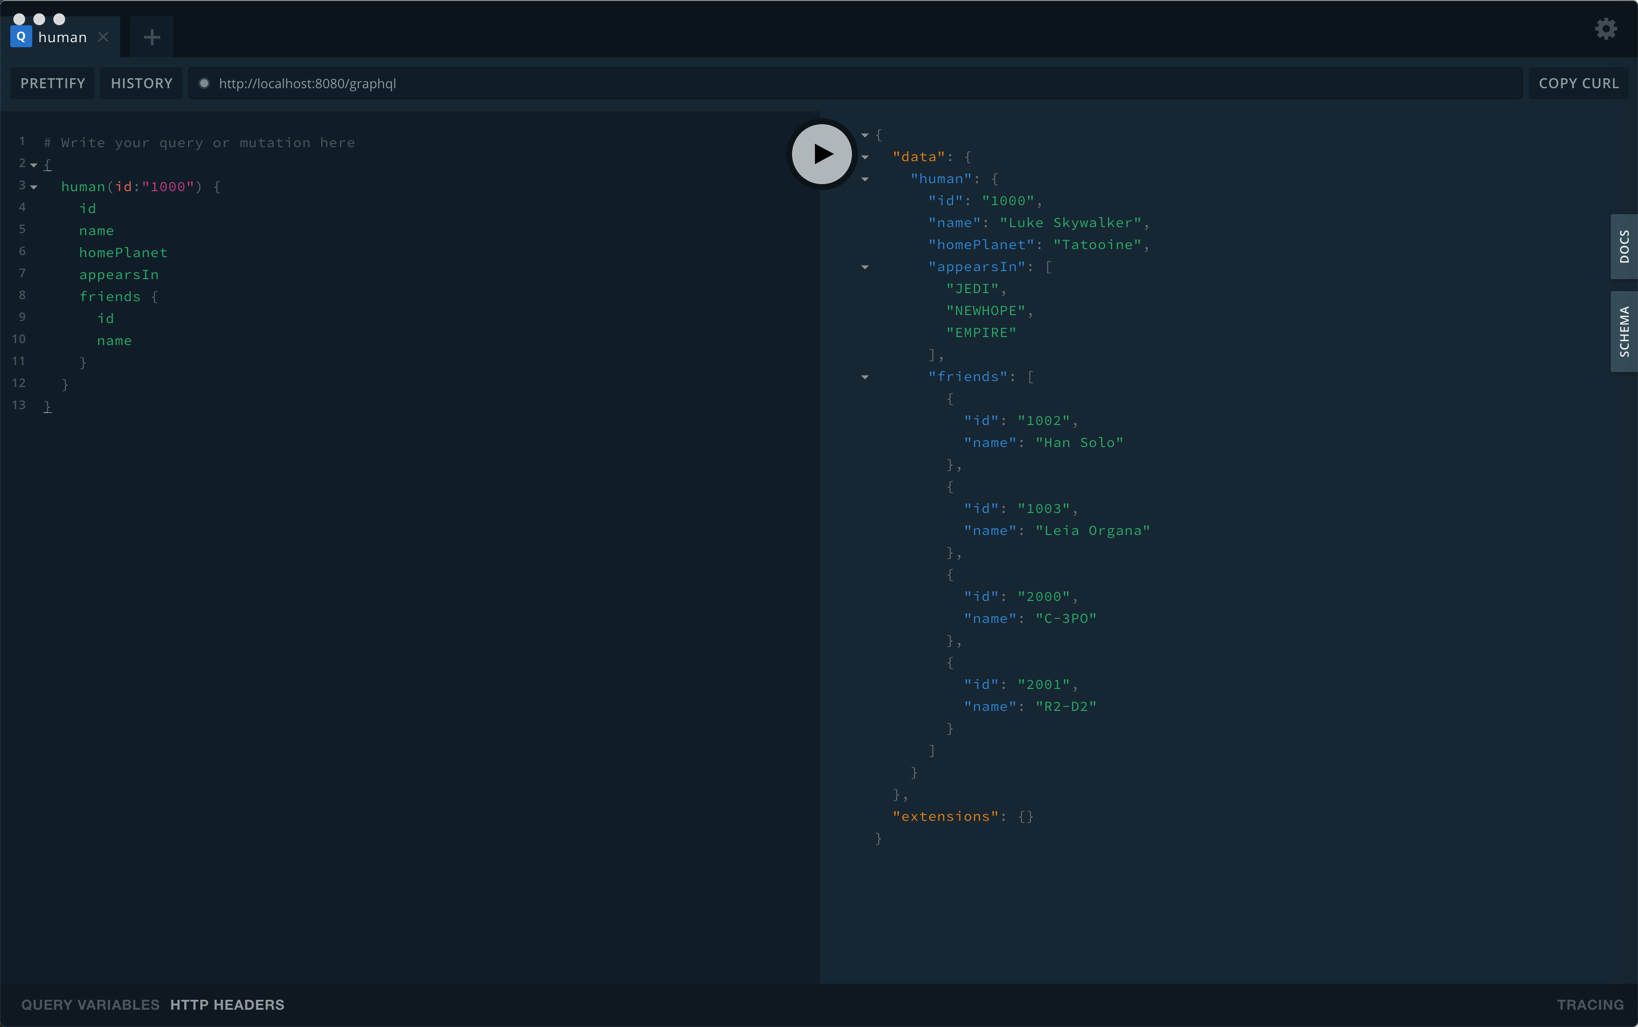Click the "extensions" key in response

pos(946,816)
